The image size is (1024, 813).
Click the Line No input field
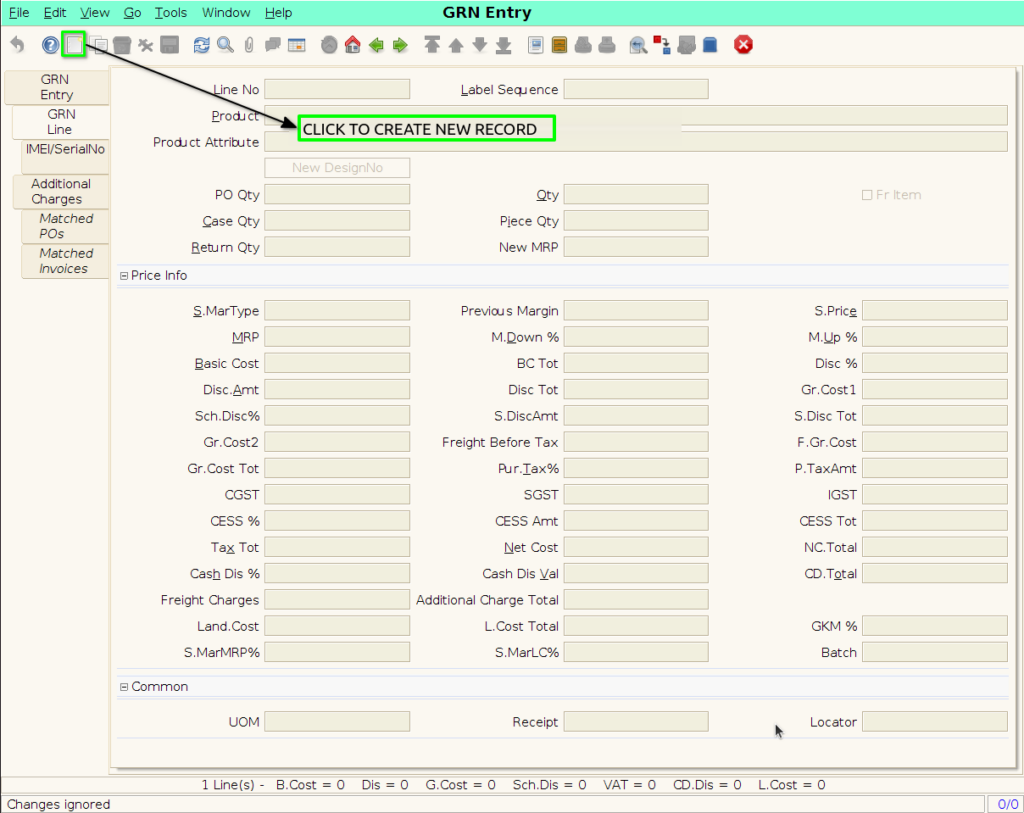(x=337, y=89)
